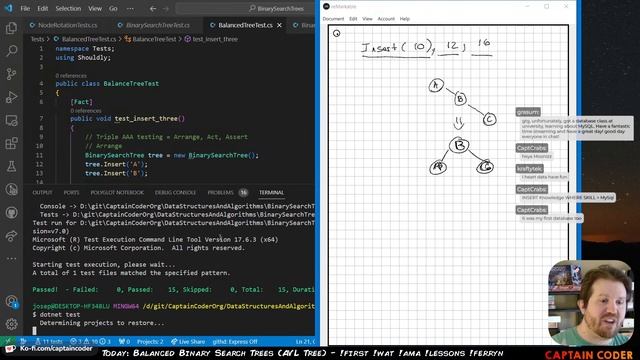Open the Edit menu in reMarkable
The width and height of the screenshot is (640, 360).
(353, 19)
